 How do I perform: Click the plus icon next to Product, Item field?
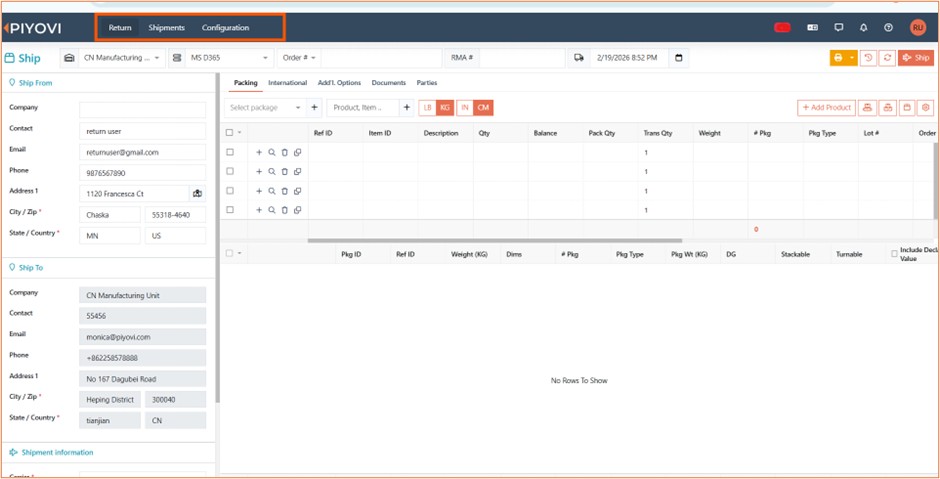pyautogui.click(x=406, y=108)
